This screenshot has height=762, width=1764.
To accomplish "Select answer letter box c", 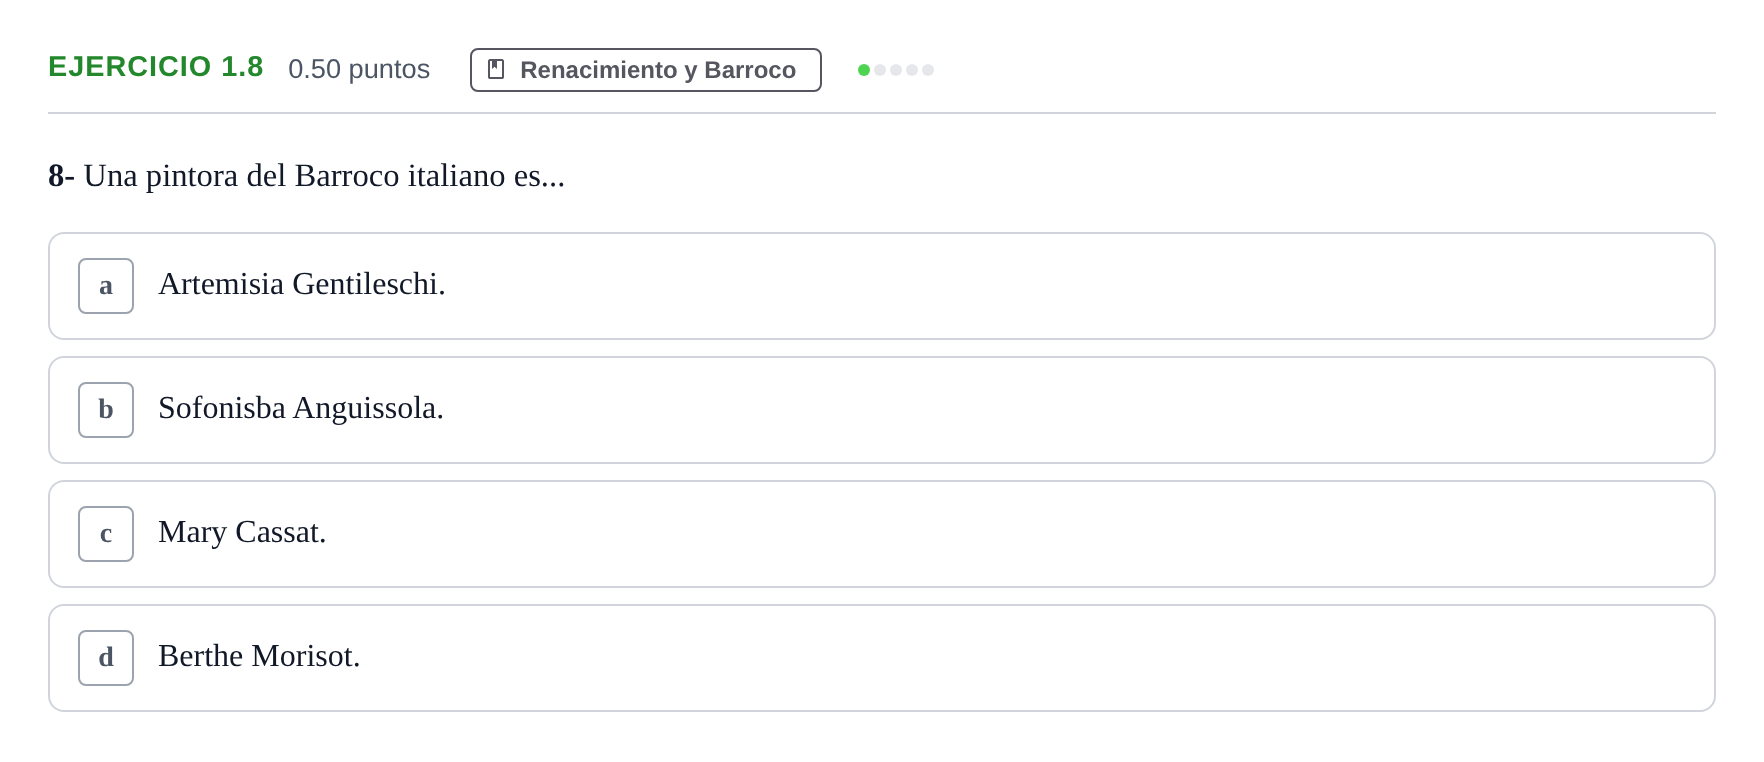I will [x=106, y=534].
